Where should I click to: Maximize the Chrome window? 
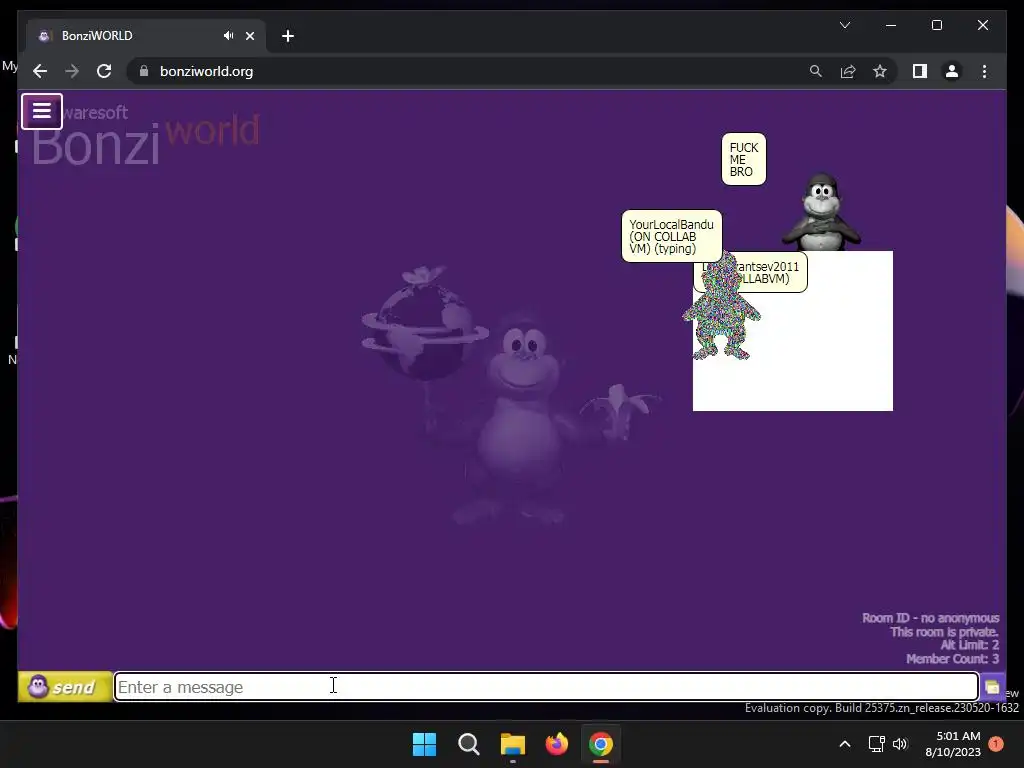tap(936, 25)
